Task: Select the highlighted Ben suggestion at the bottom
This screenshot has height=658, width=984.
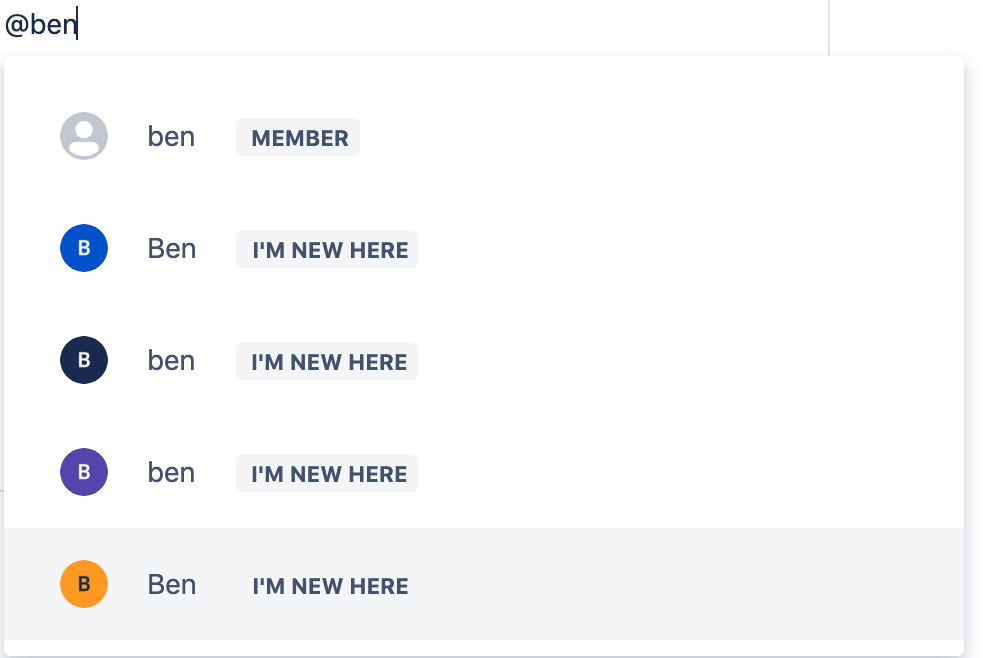Action: click(x=400, y=585)
